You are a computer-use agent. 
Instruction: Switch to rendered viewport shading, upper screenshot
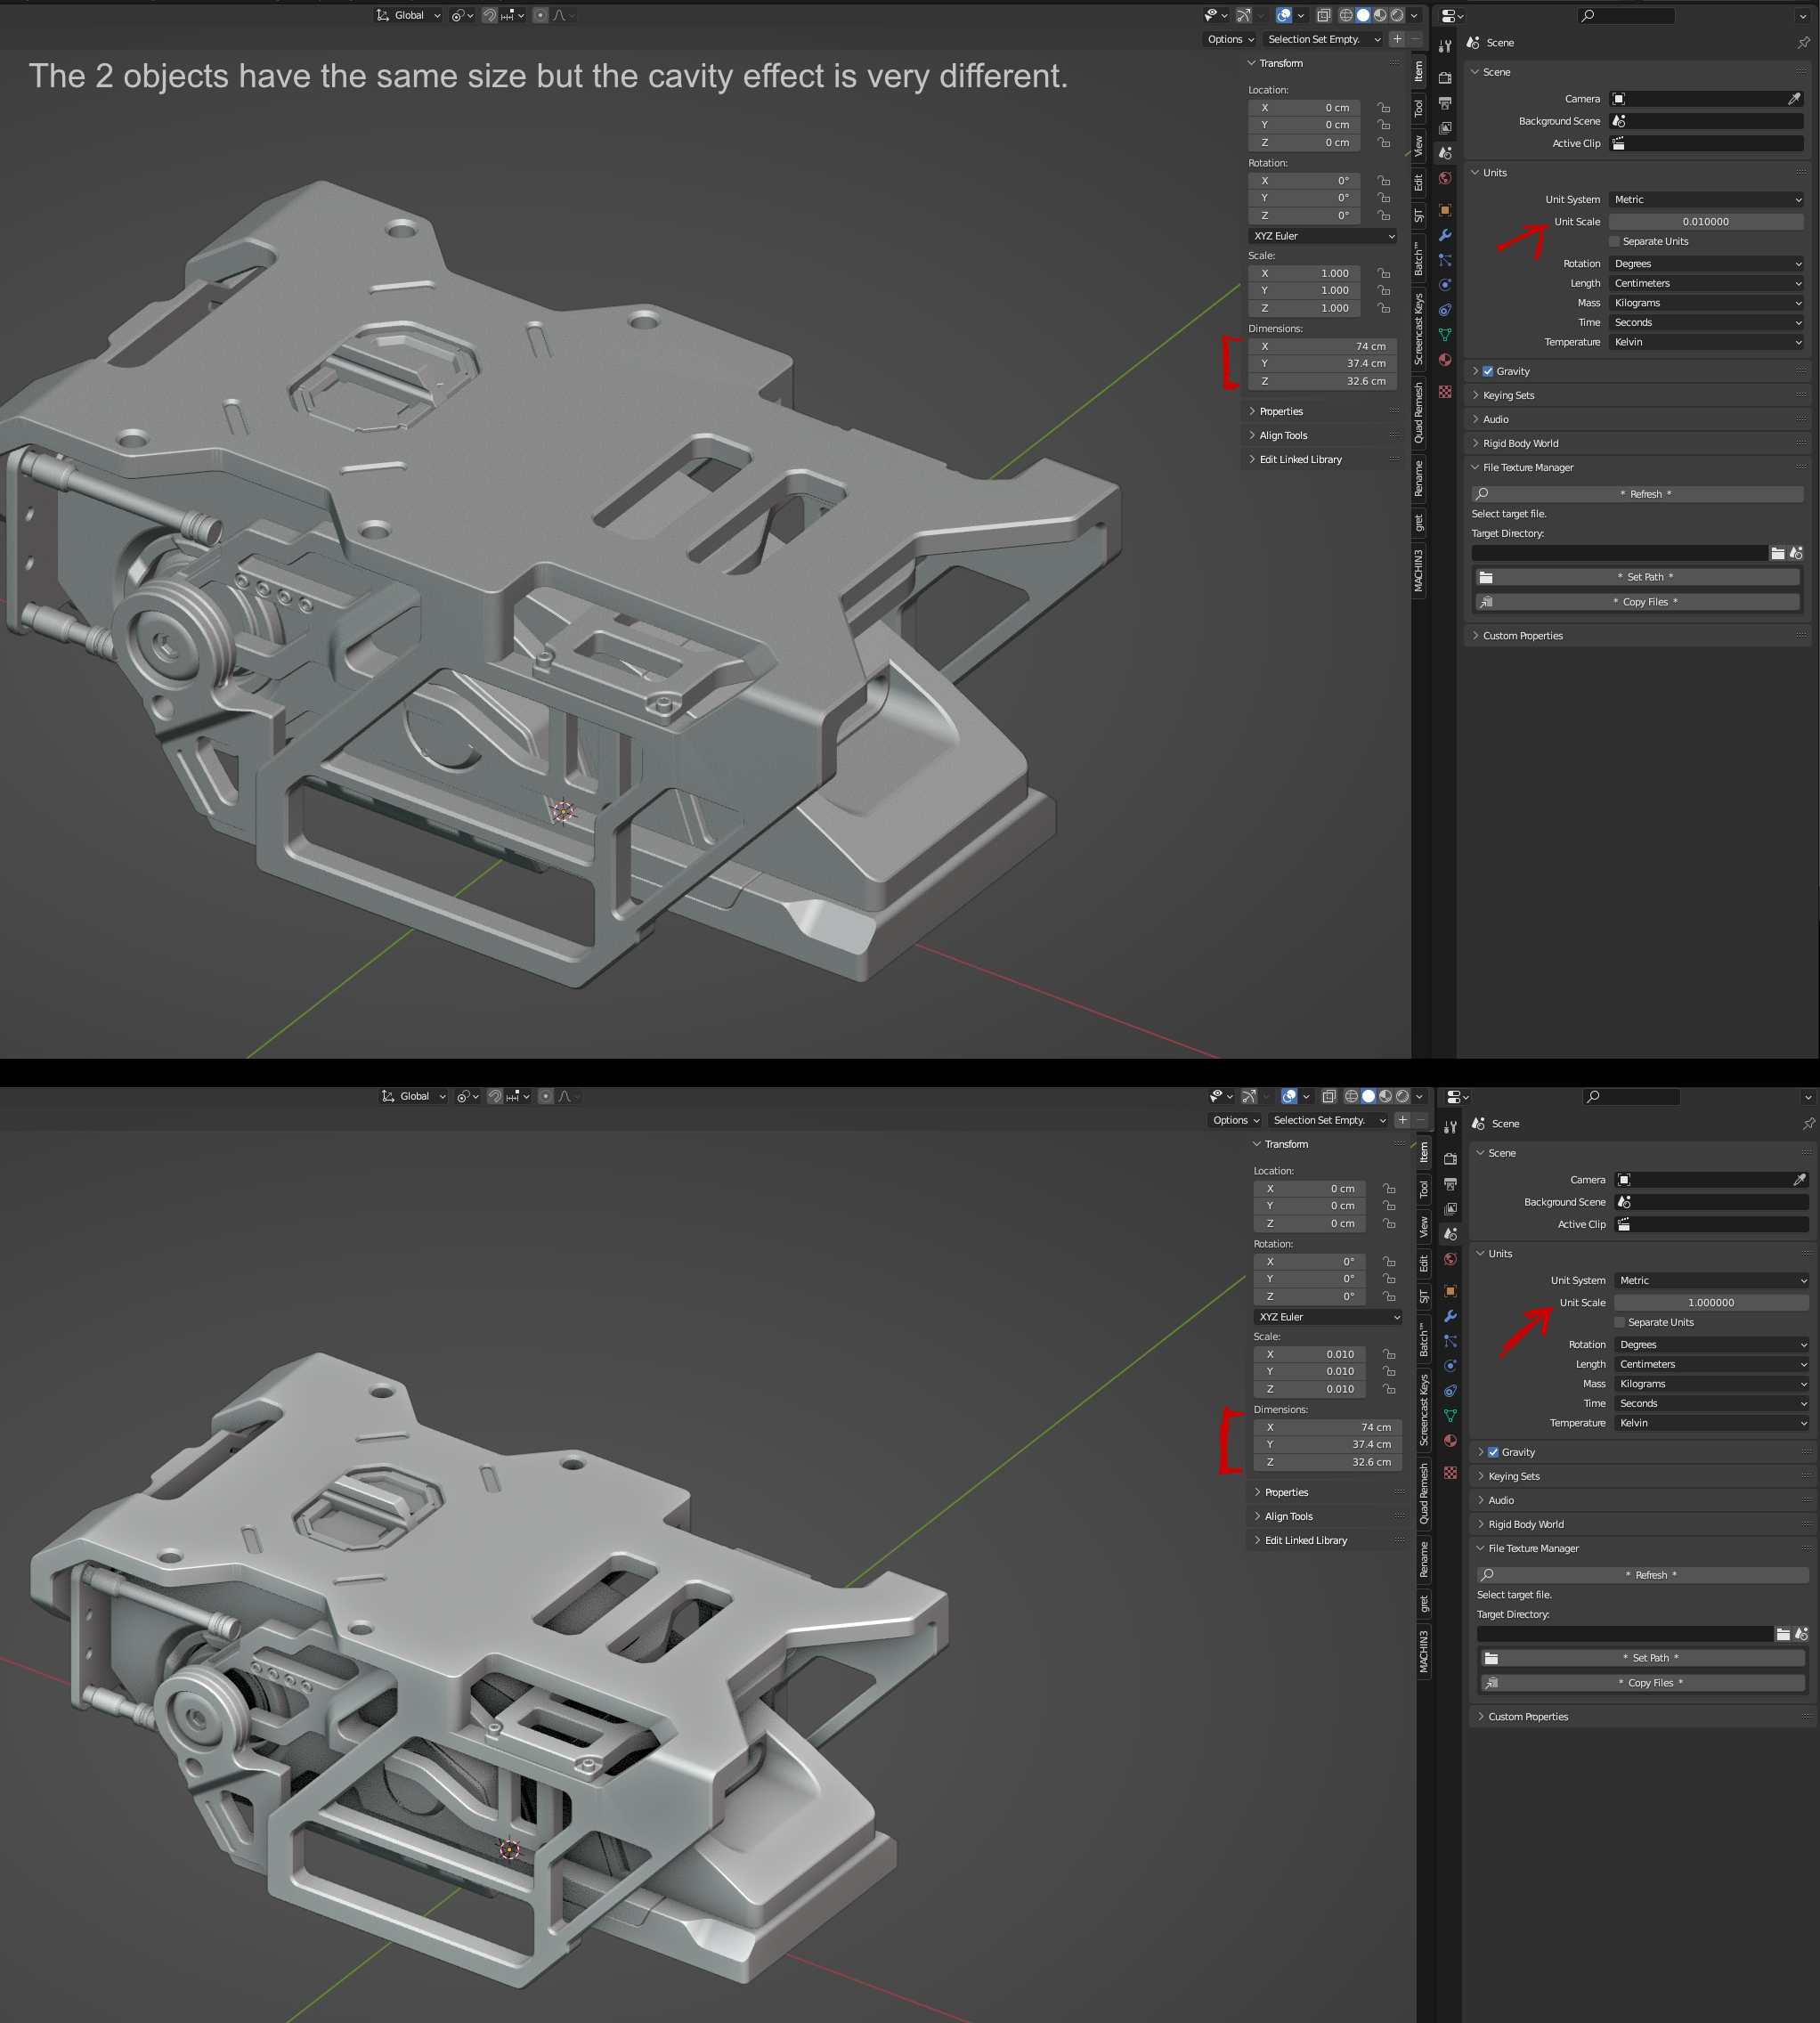click(1397, 15)
